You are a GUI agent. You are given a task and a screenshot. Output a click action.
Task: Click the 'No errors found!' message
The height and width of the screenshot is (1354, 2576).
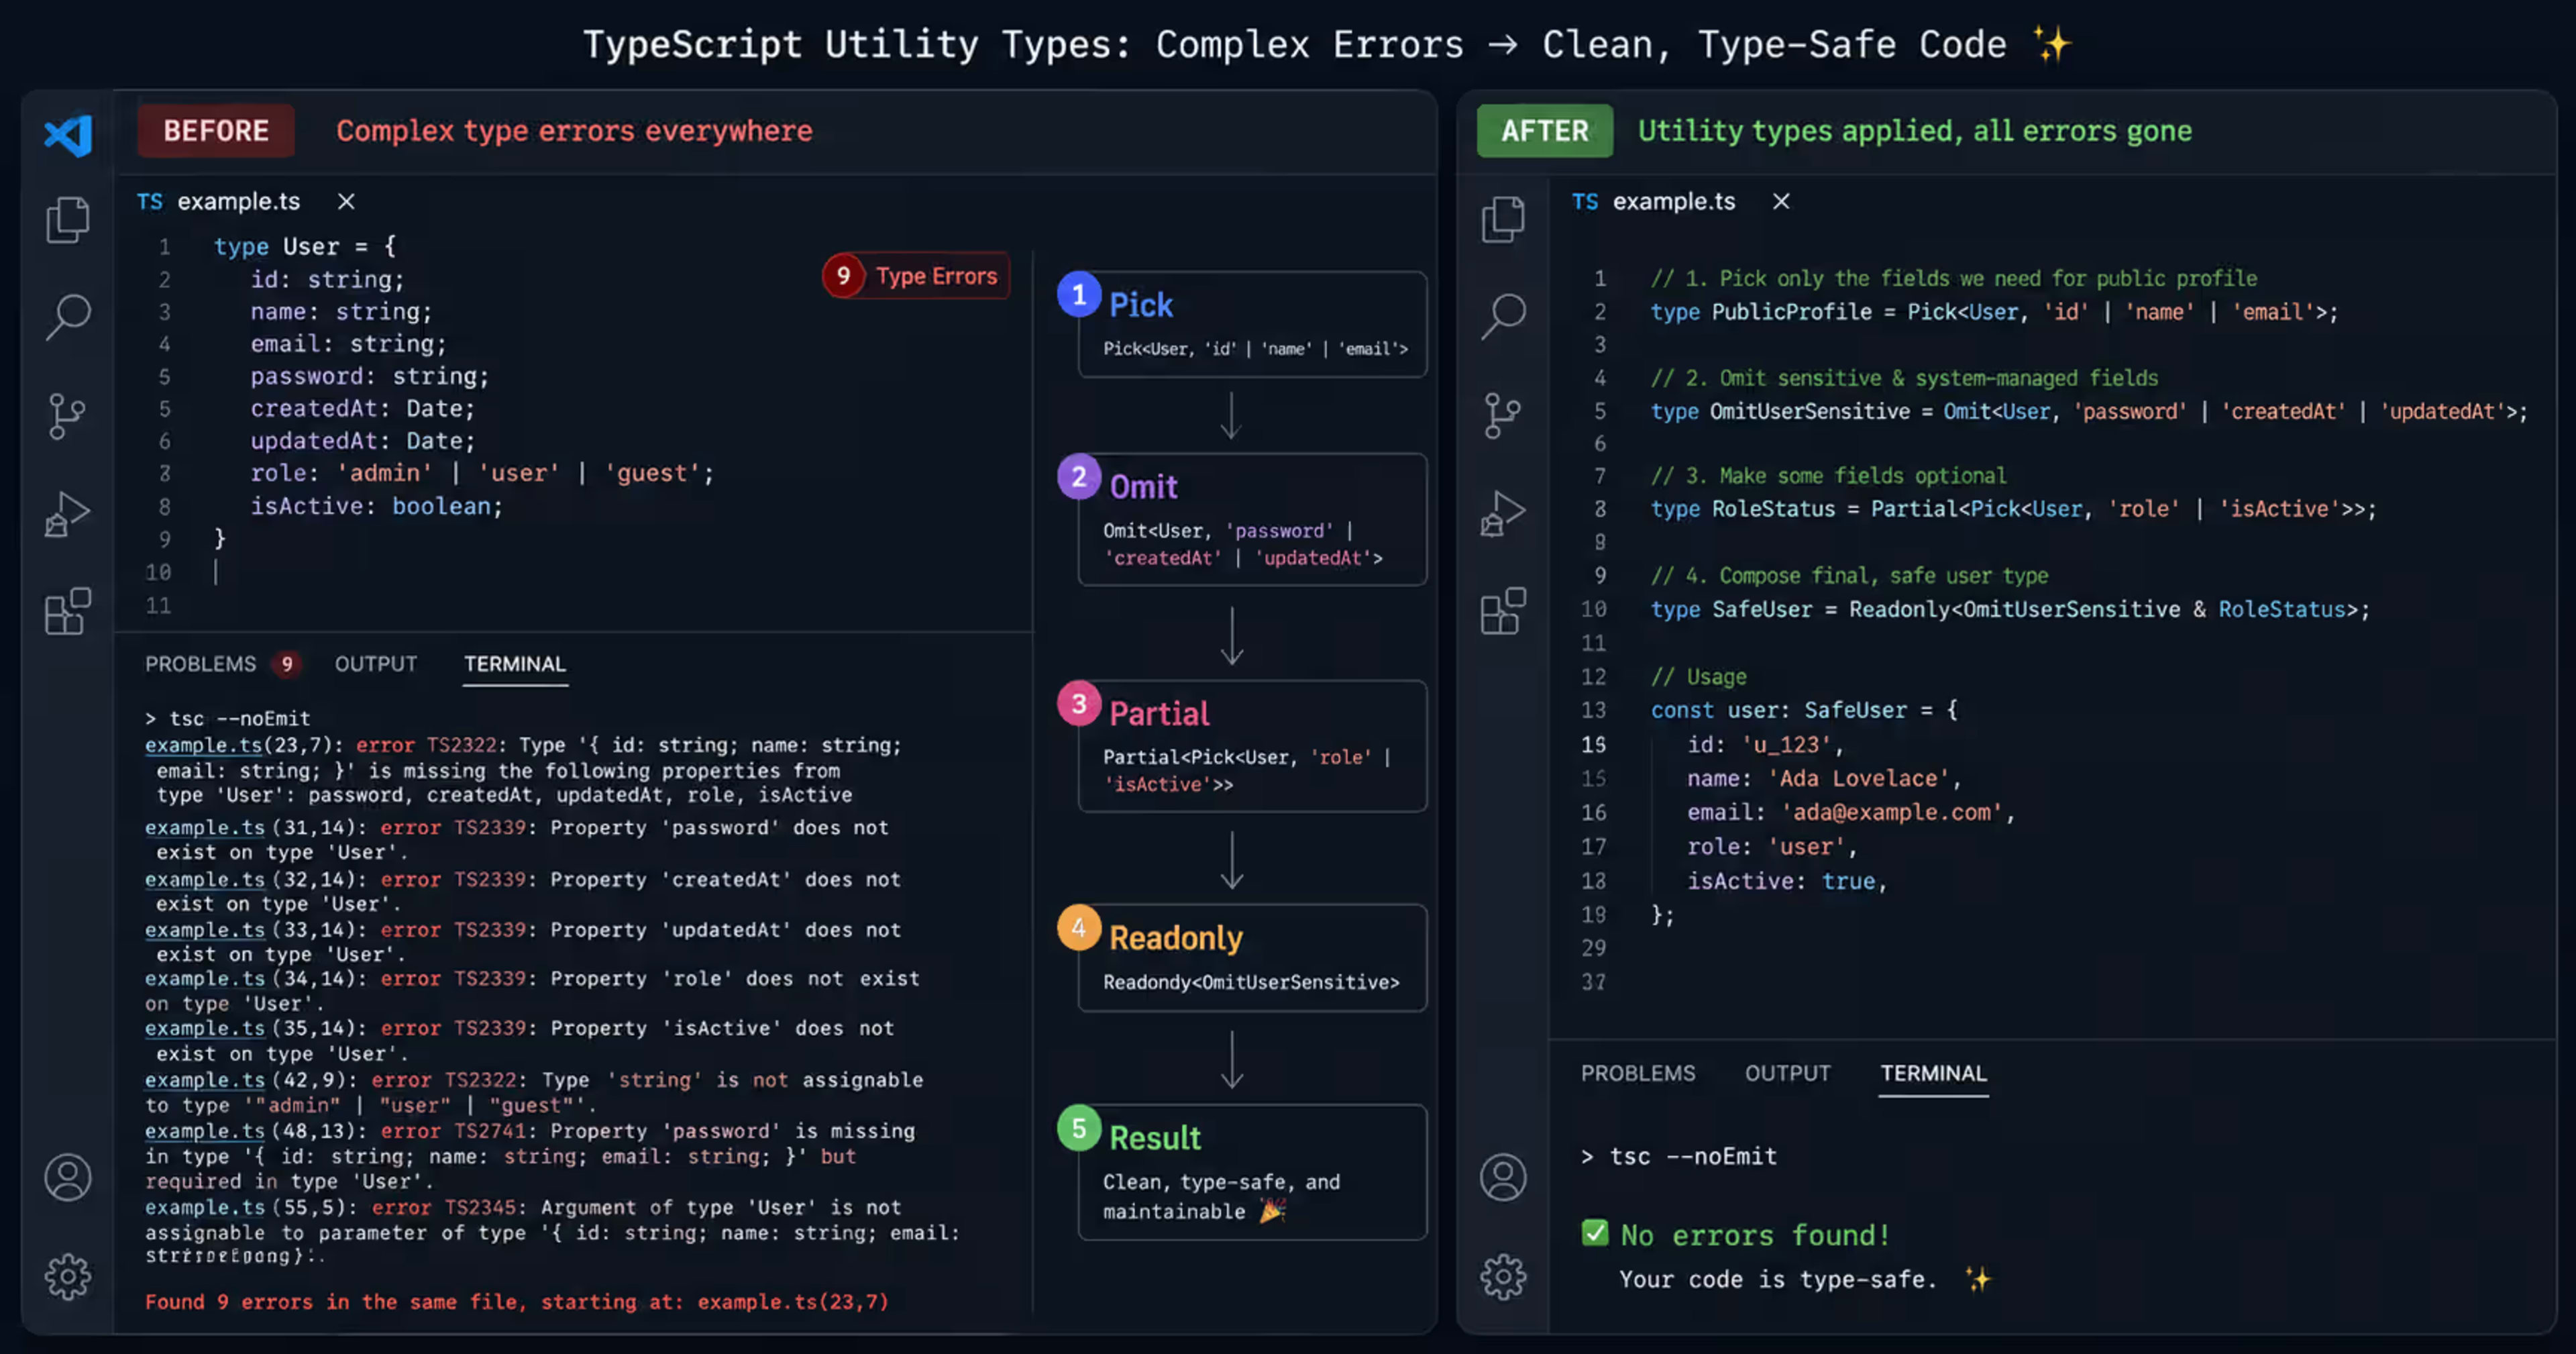[x=1755, y=1235]
